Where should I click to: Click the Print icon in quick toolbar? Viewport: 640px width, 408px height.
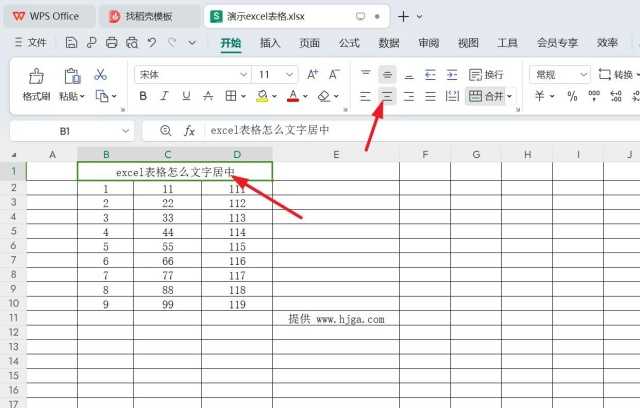(x=111, y=43)
